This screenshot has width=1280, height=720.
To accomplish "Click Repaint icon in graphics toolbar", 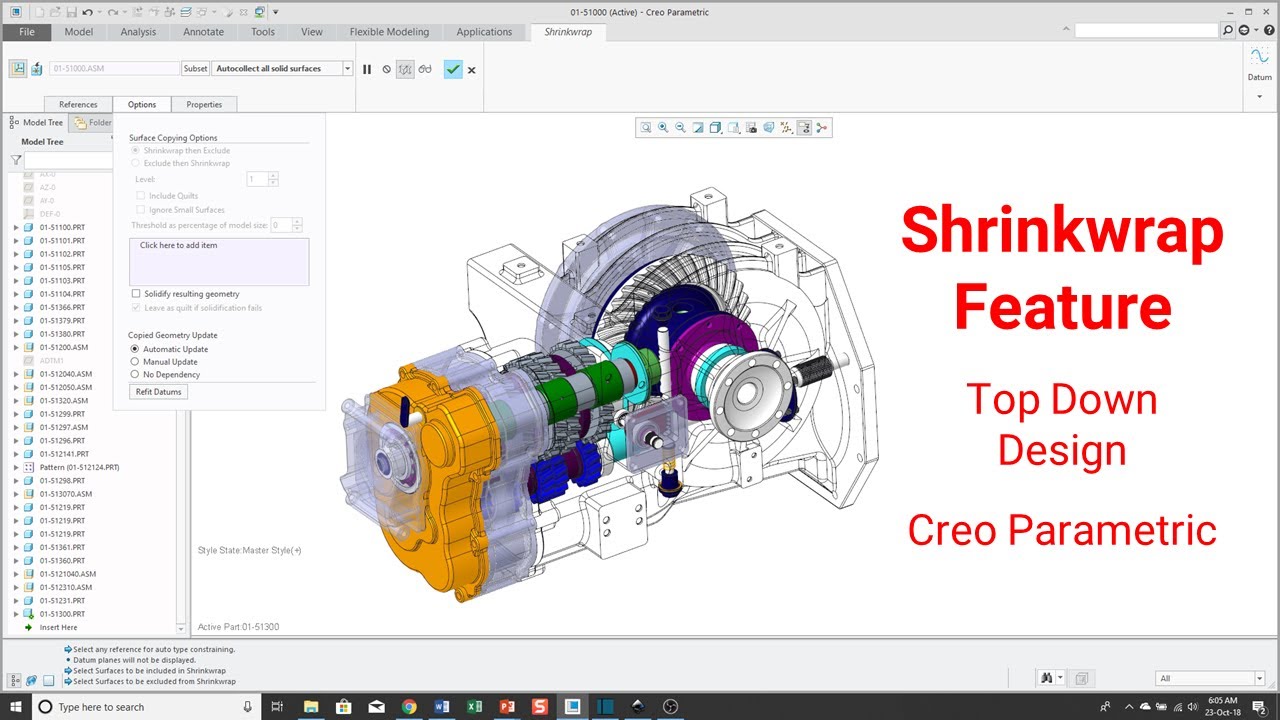I will 698,127.
